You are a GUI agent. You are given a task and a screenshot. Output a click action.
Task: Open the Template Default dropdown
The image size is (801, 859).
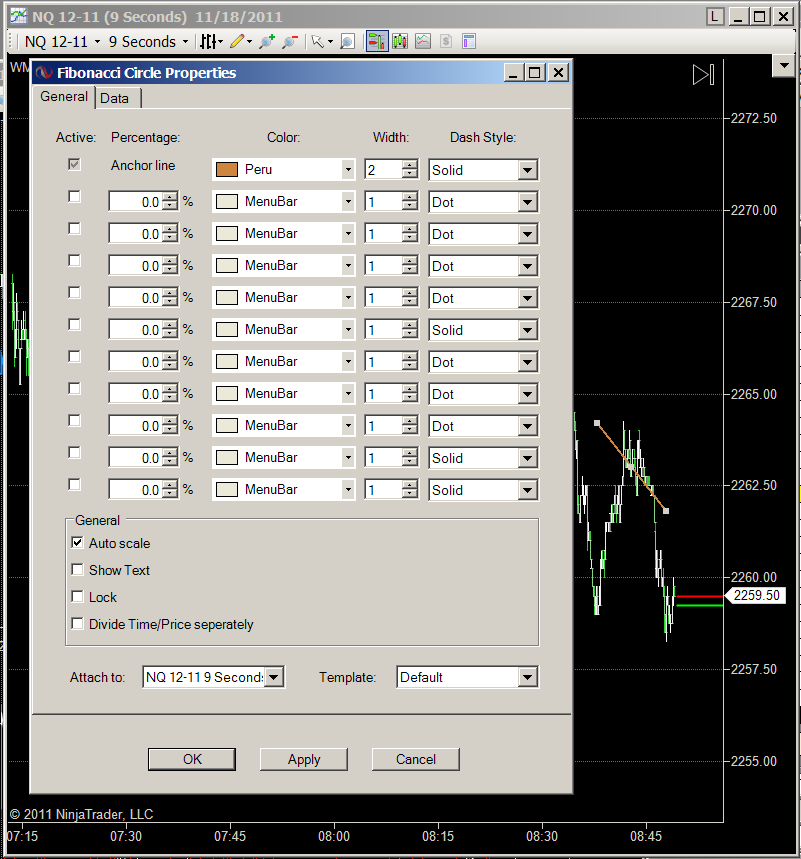tap(527, 677)
